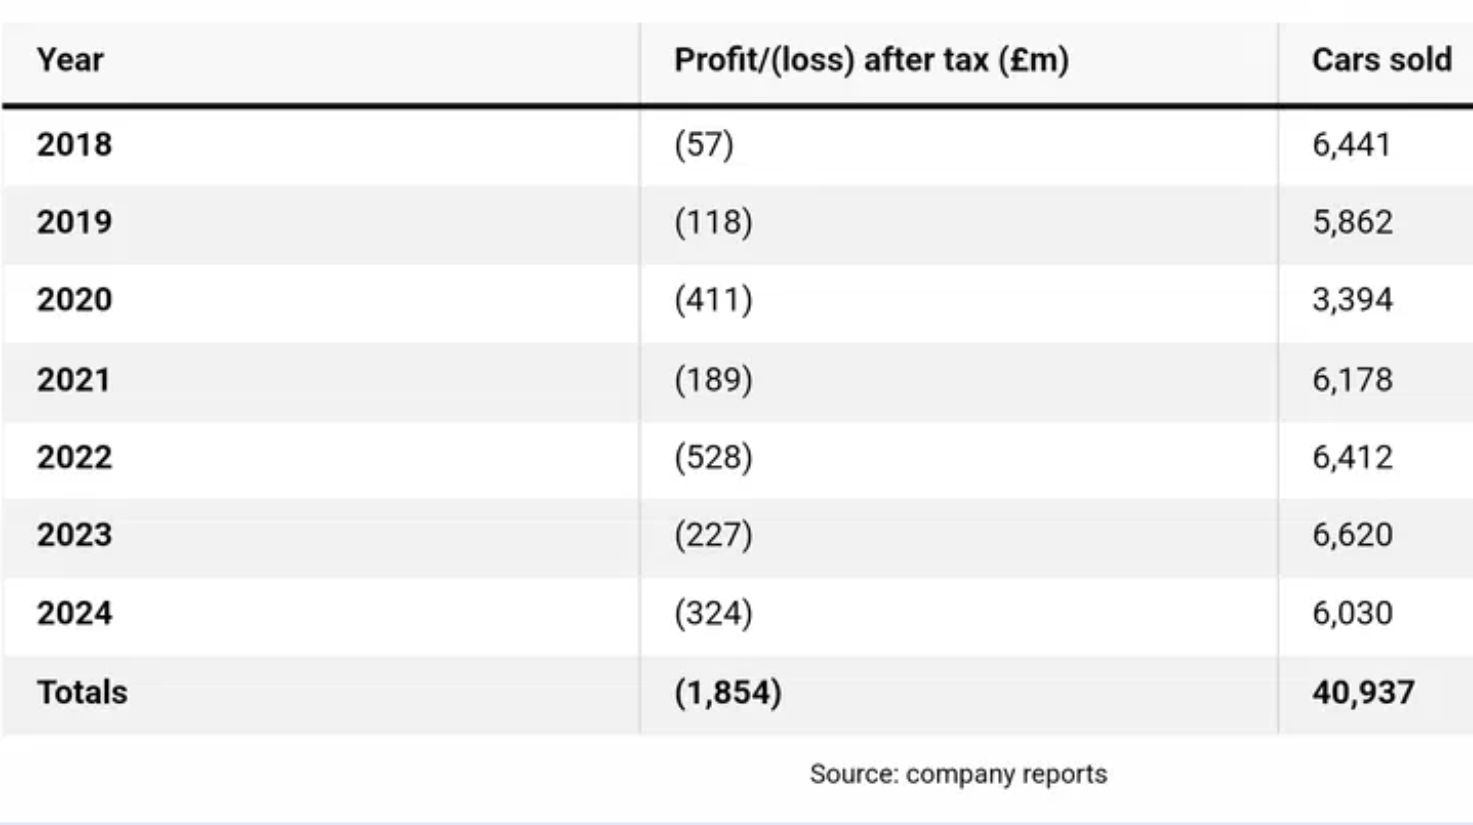1473x825 pixels.
Task: Select the 6,441 cars sold cell
Action: click(x=1352, y=144)
